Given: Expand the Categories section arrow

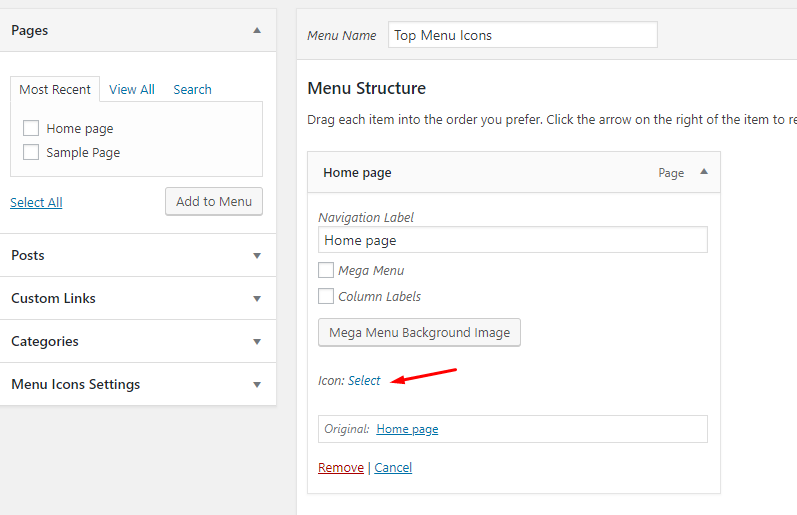Looking at the screenshot, I should [257, 342].
